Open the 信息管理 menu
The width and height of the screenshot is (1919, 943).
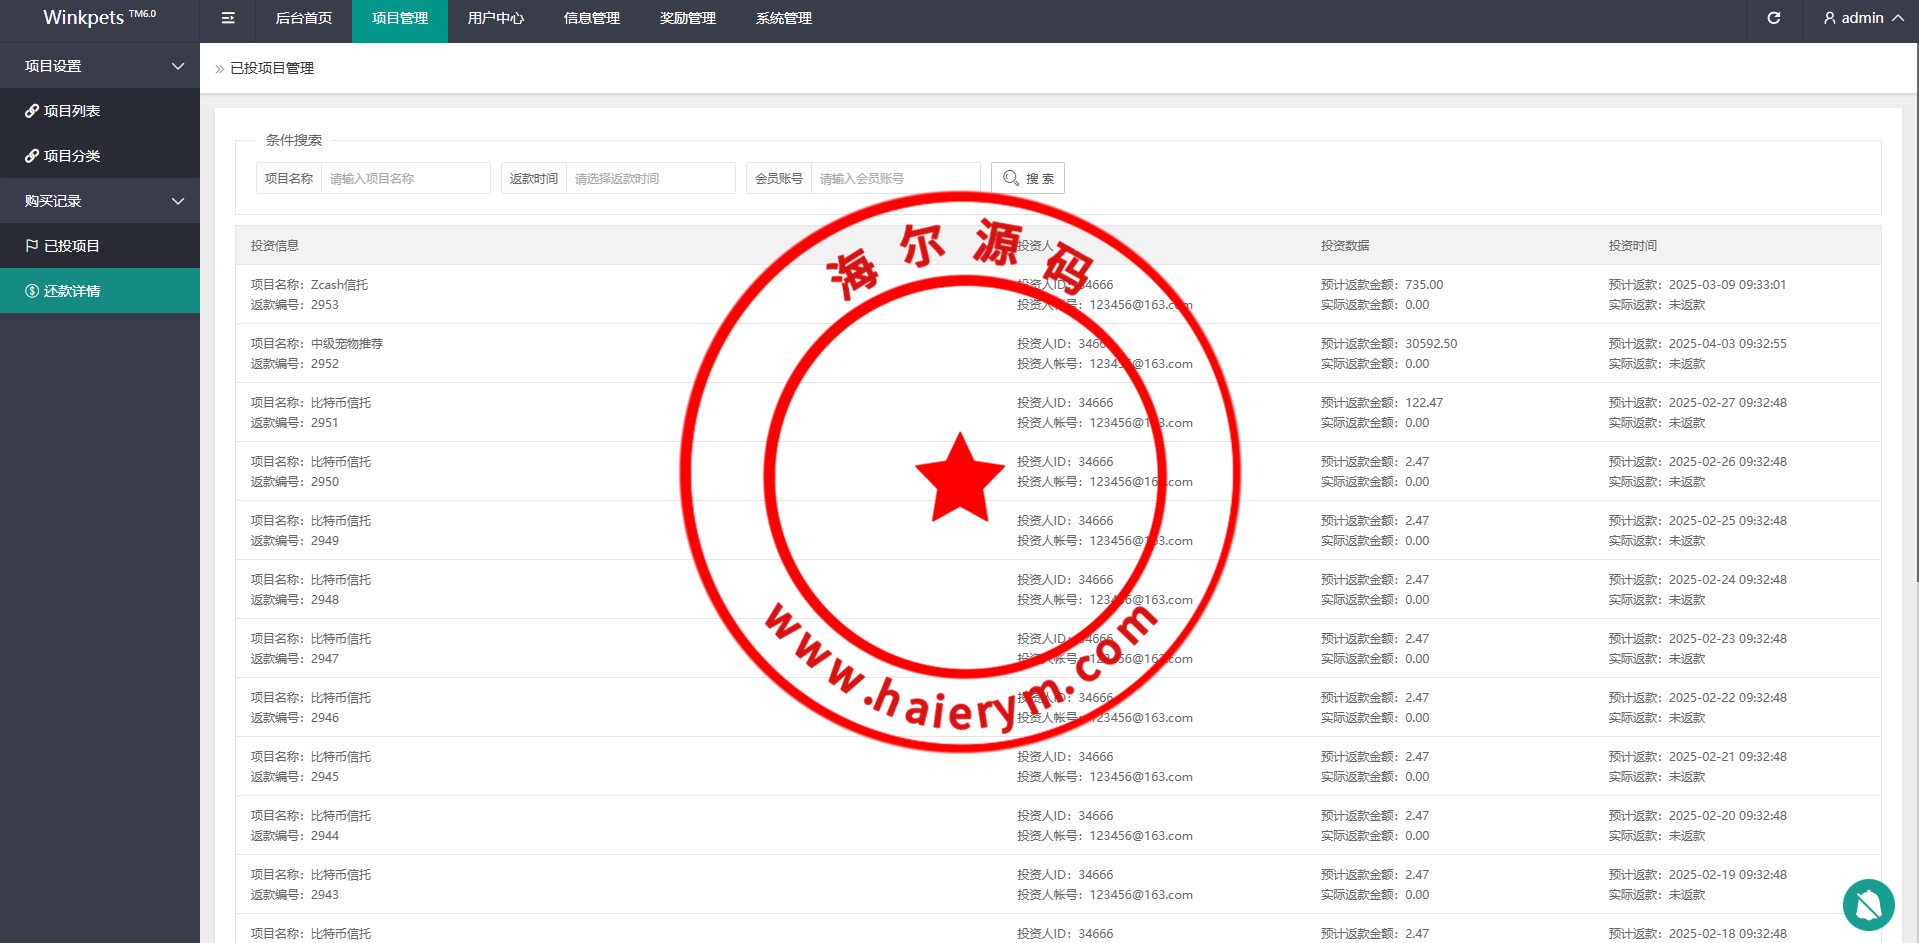(591, 18)
